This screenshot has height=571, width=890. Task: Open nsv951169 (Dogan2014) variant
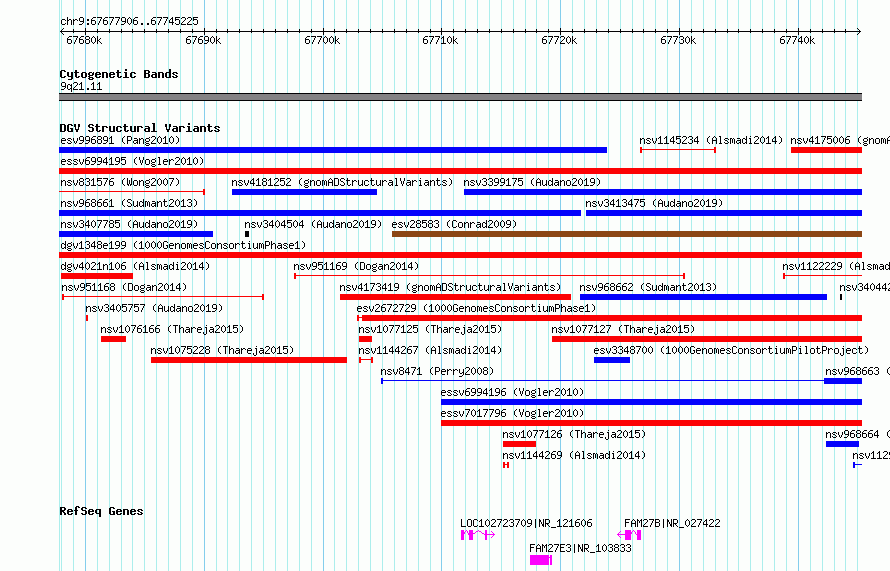356,266
